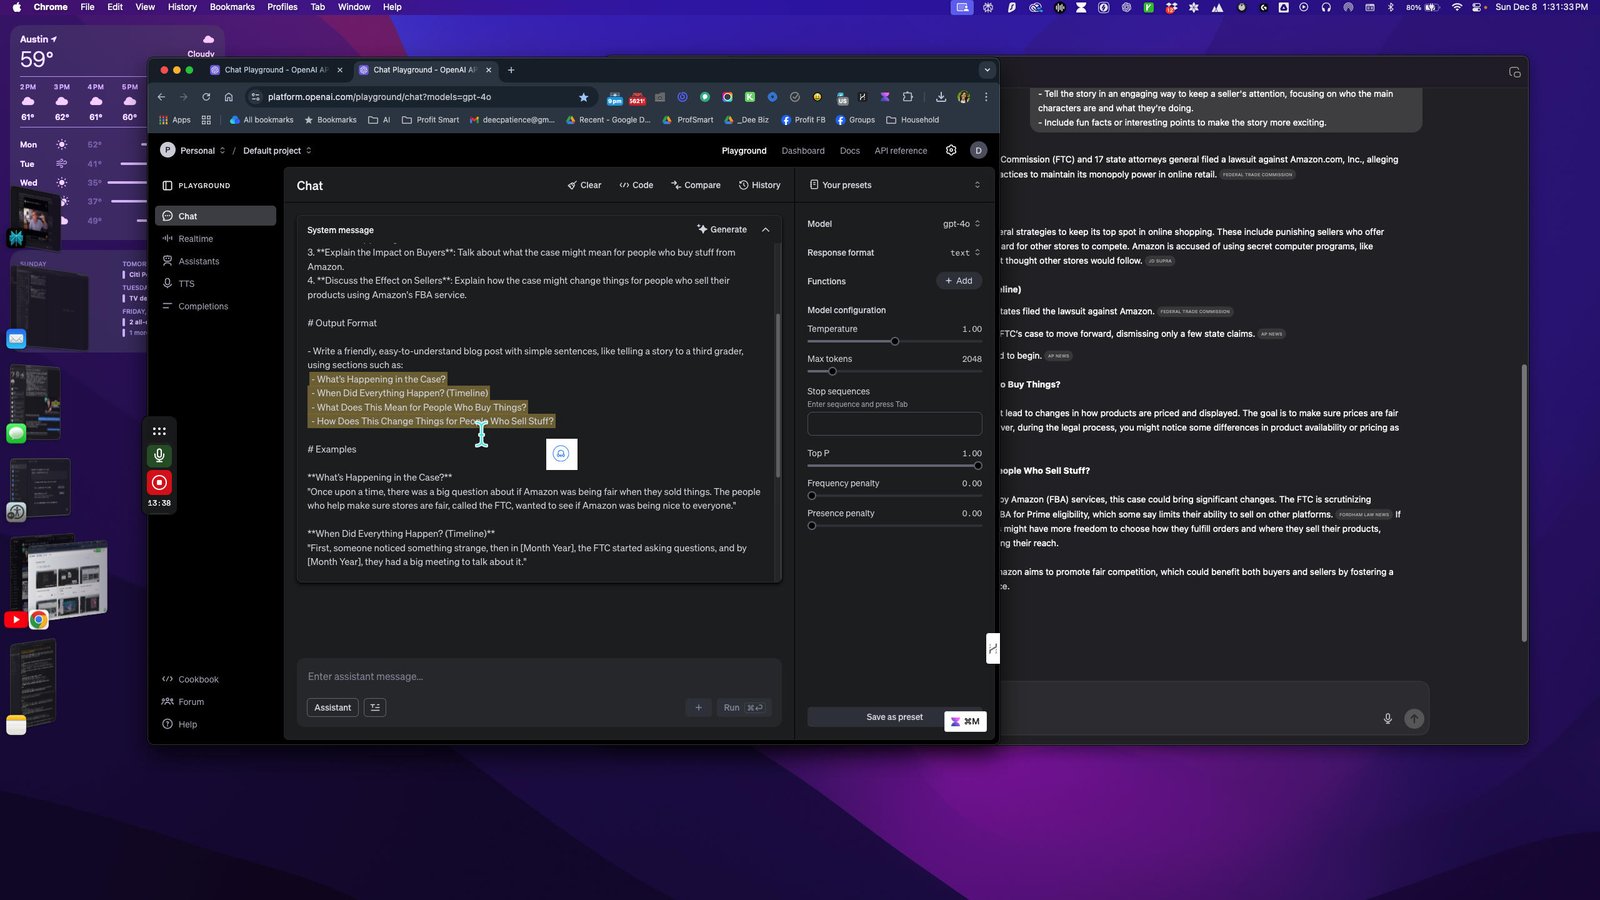Viewport: 1600px width, 900px height.
Task: Collapse the System message section
Action: click(x=766, y=229)
